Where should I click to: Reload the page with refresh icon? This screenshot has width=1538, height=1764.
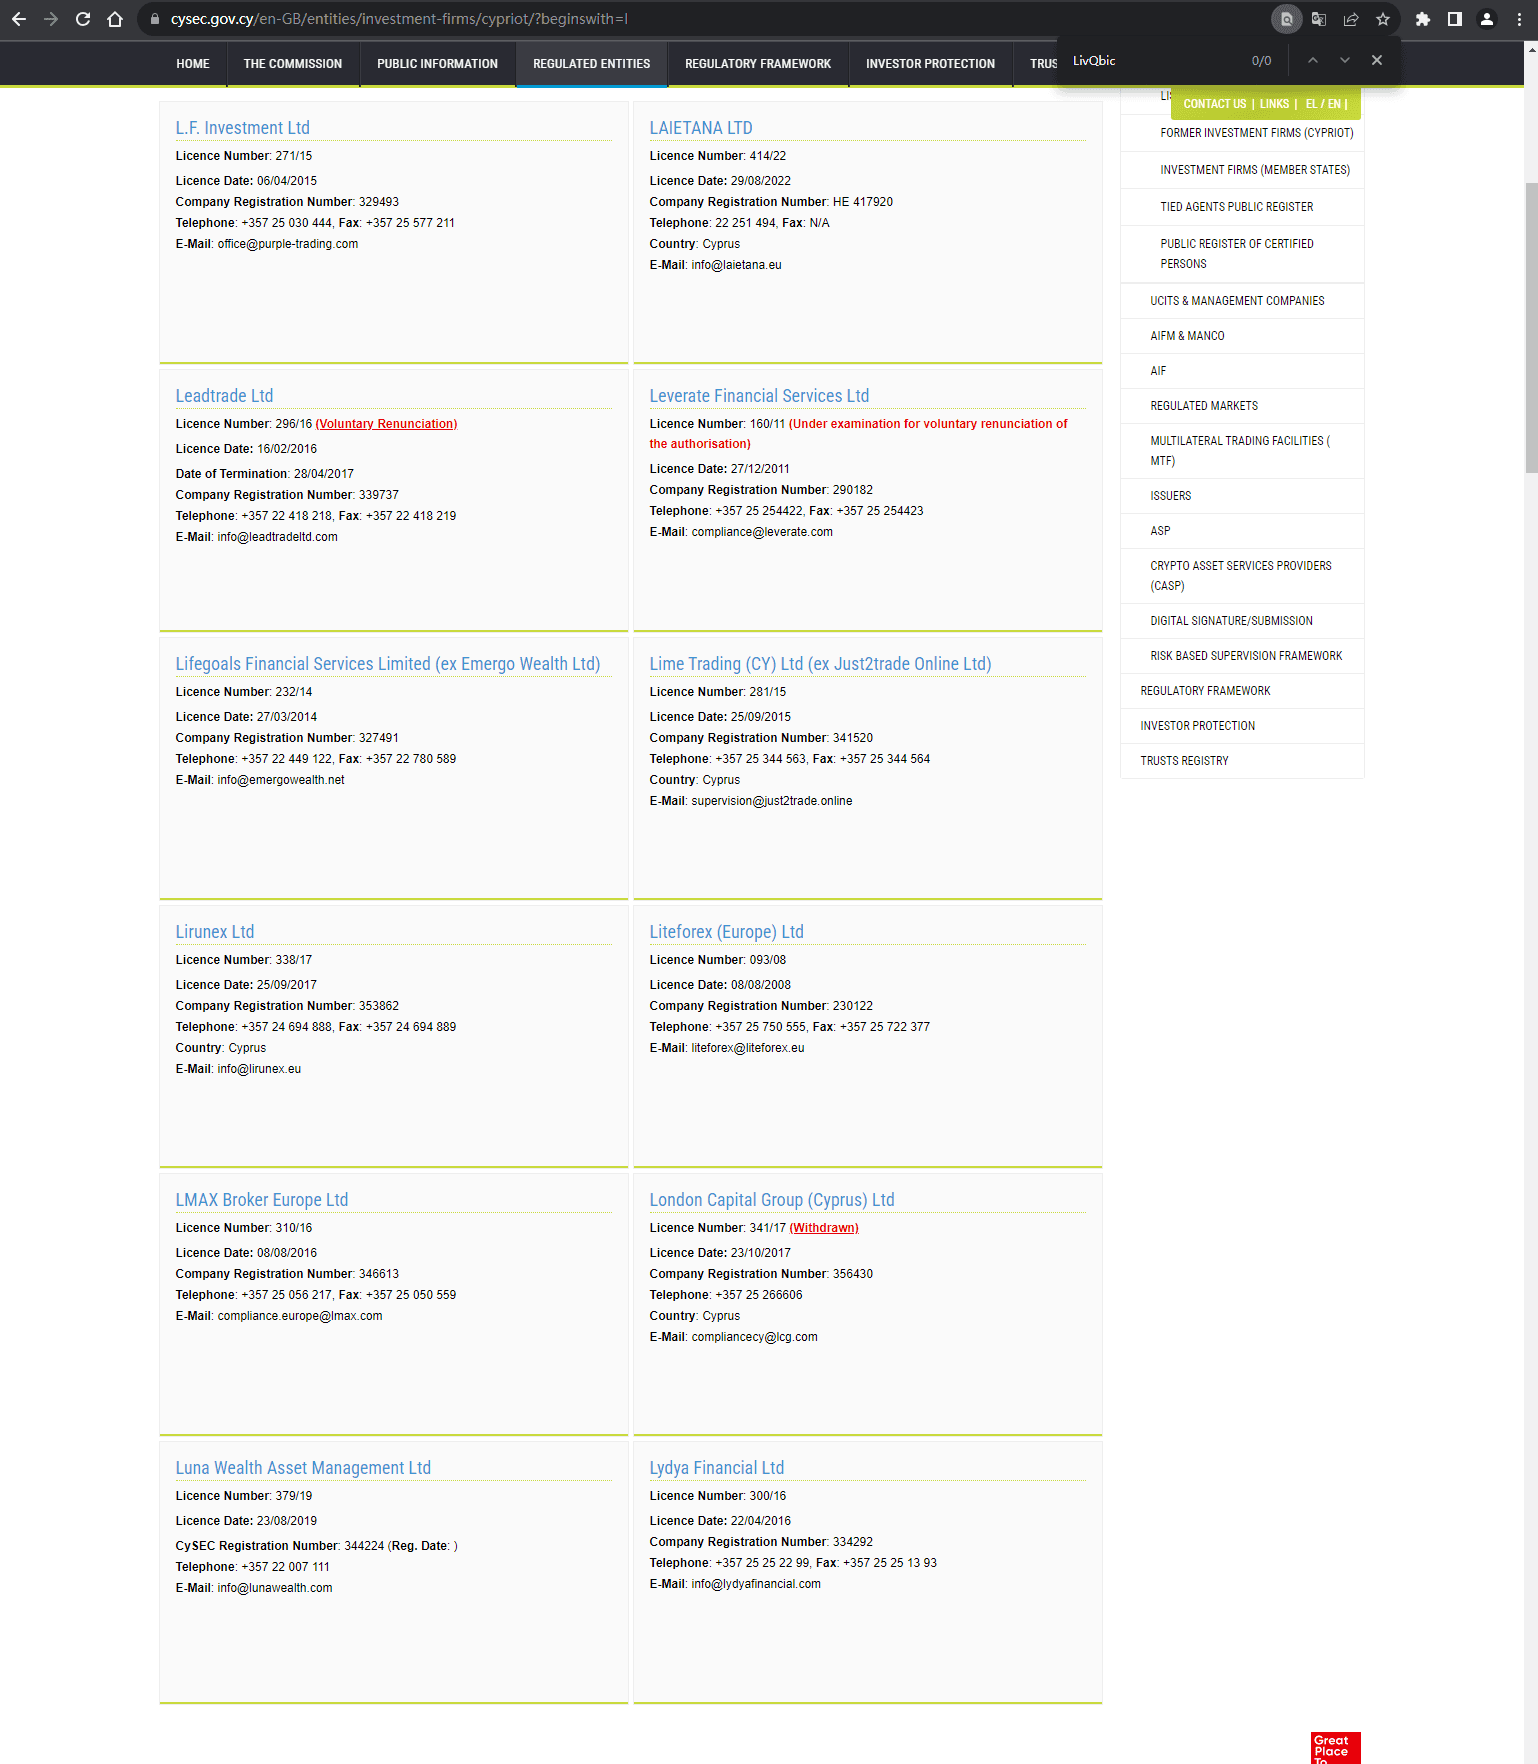pos(83,19)
